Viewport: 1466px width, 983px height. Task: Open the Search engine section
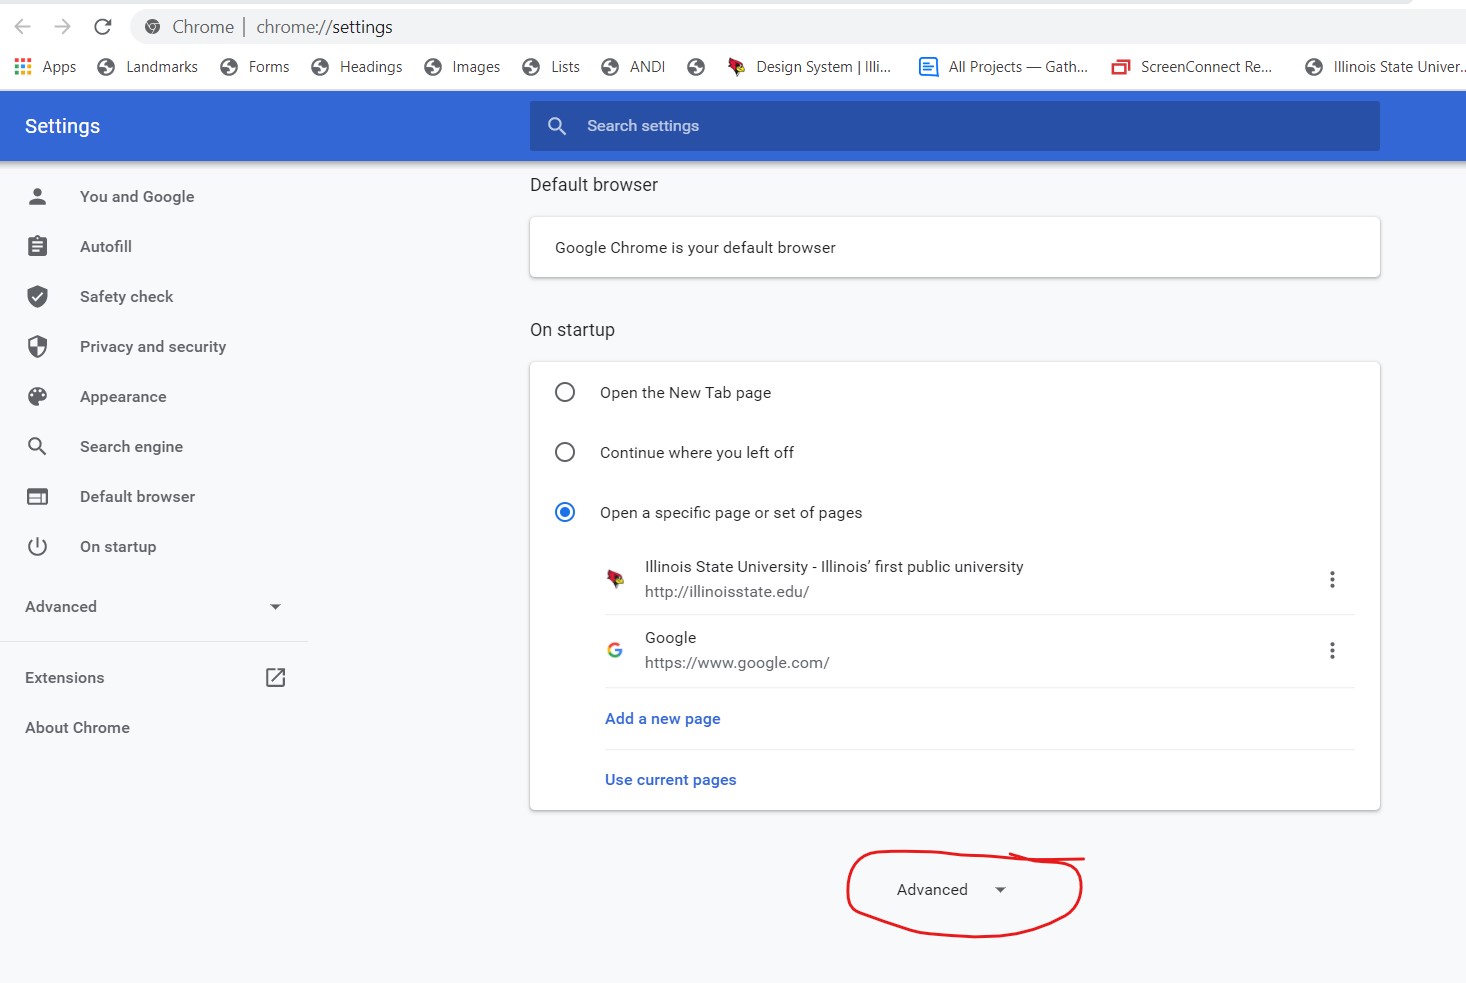131,447
